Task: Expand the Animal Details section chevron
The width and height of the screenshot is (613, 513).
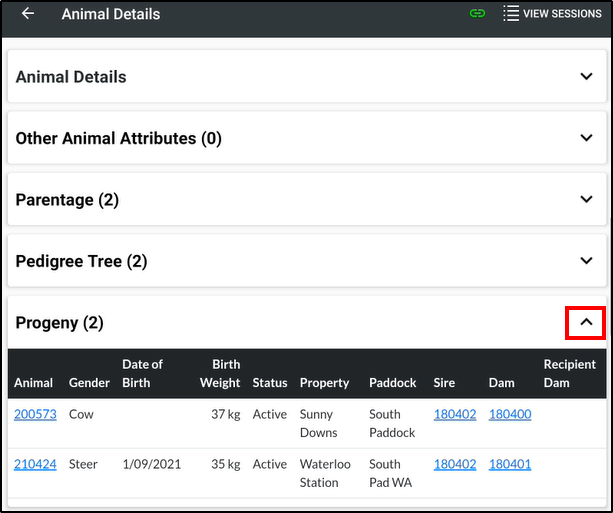Action: [586, 76]
